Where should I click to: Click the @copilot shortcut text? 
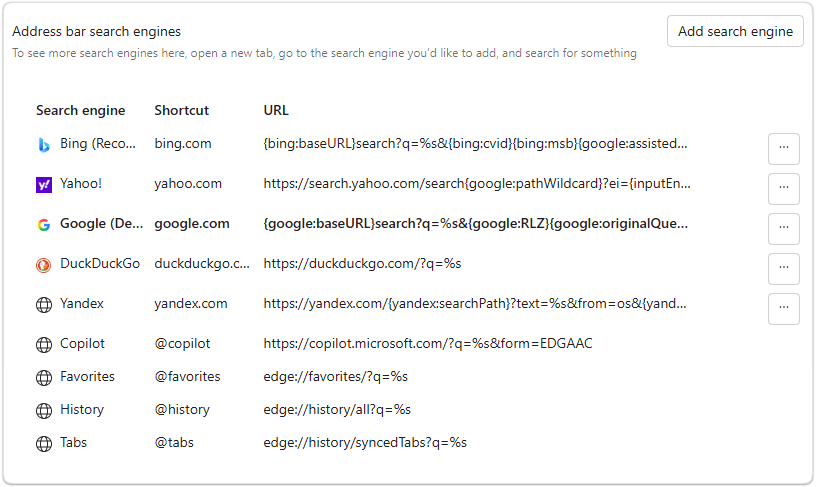[x=182, y=343]
